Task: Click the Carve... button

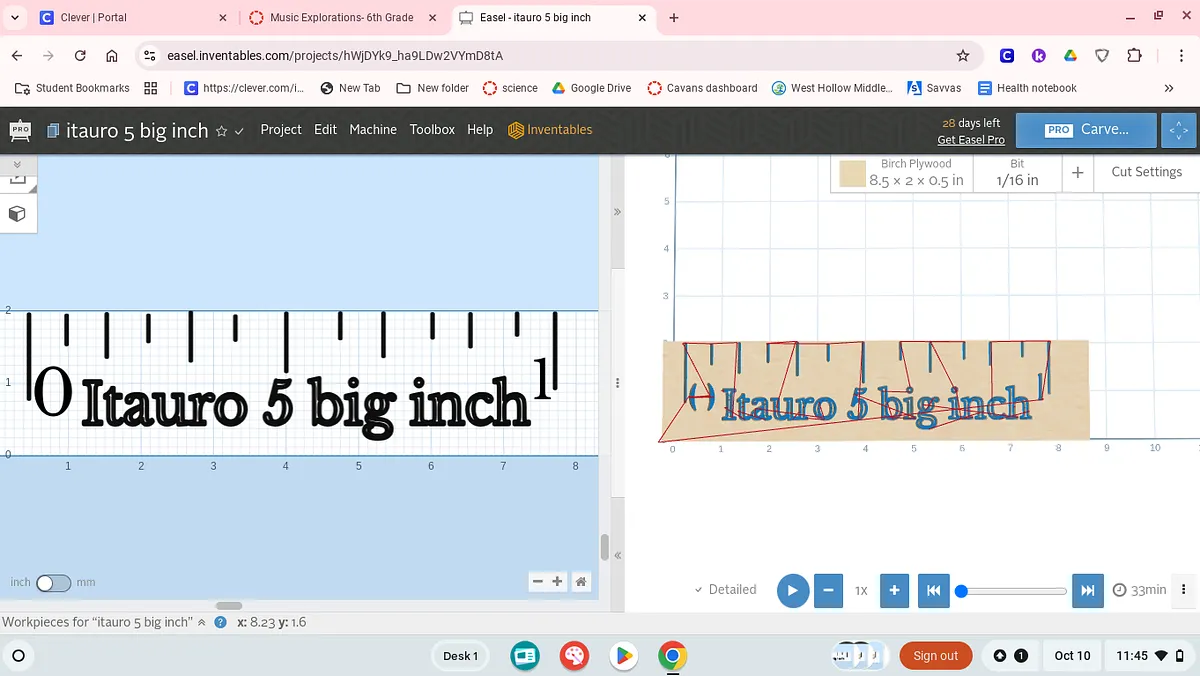Action: click(x=1087, y=130)
